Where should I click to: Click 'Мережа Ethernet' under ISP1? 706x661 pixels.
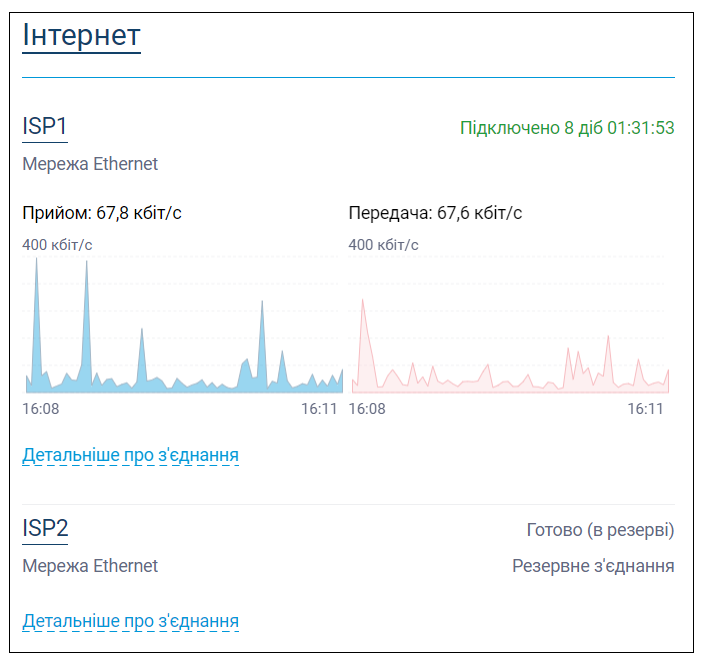click(90, 164)
